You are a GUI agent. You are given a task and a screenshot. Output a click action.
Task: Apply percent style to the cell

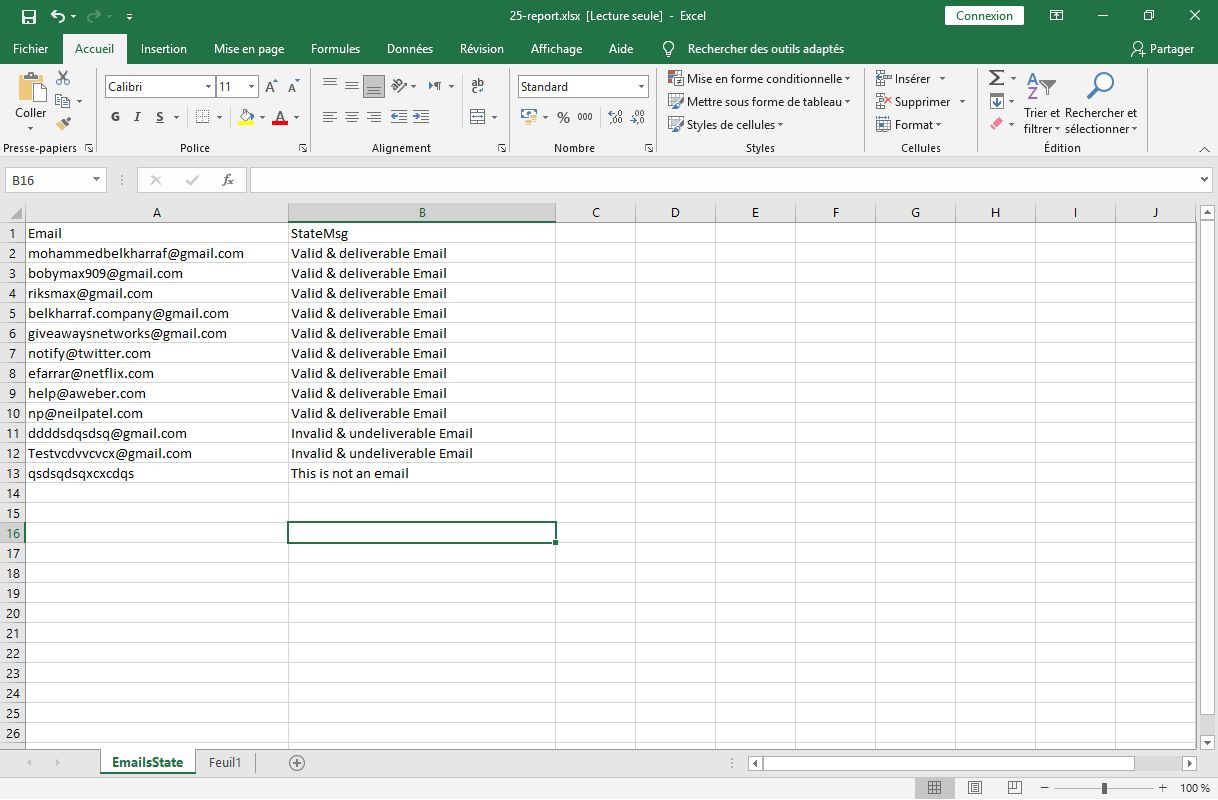(563, 117)
